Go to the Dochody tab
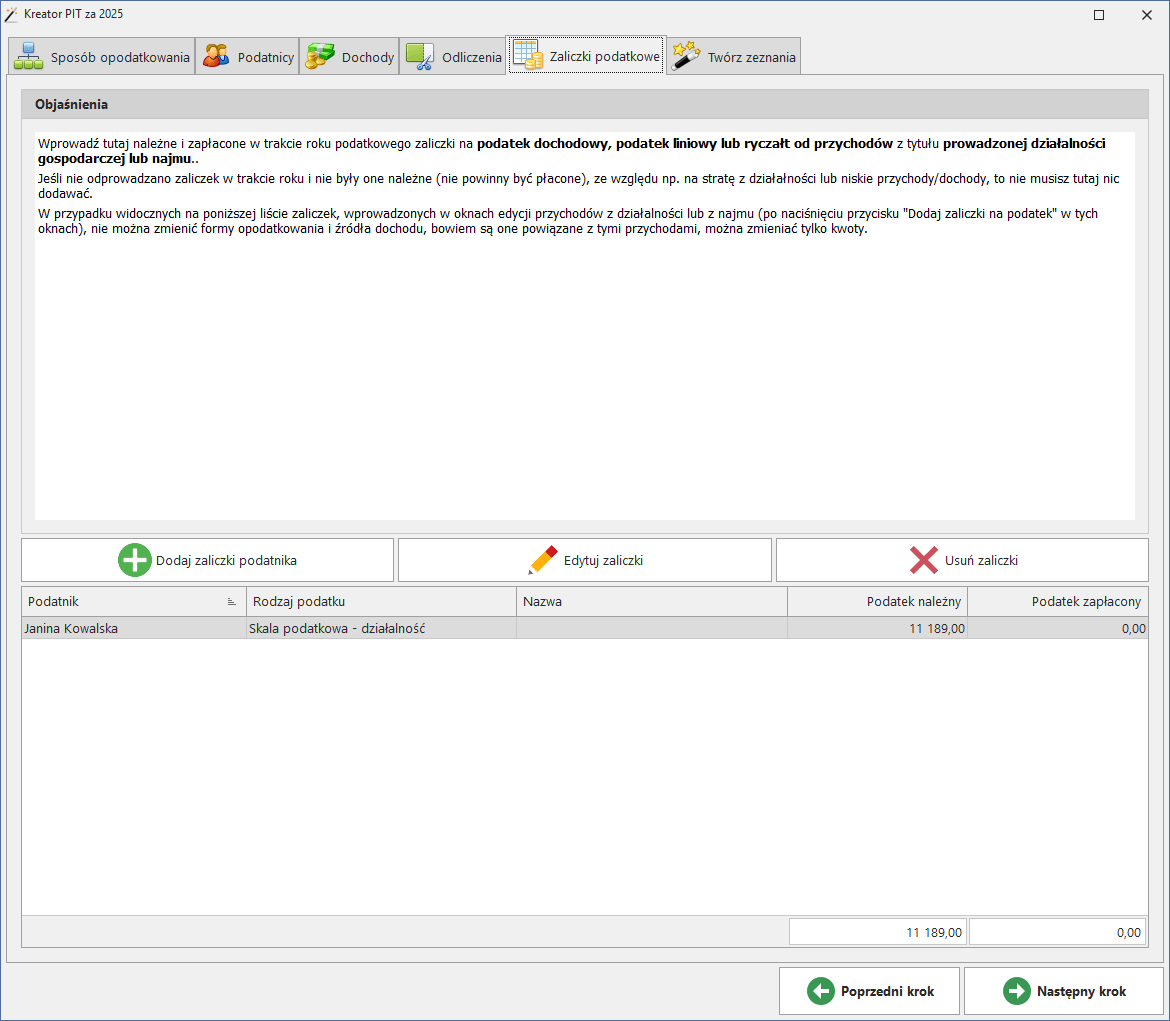The height and width of the screenshot is (1021, 1170). click(349, 56)
